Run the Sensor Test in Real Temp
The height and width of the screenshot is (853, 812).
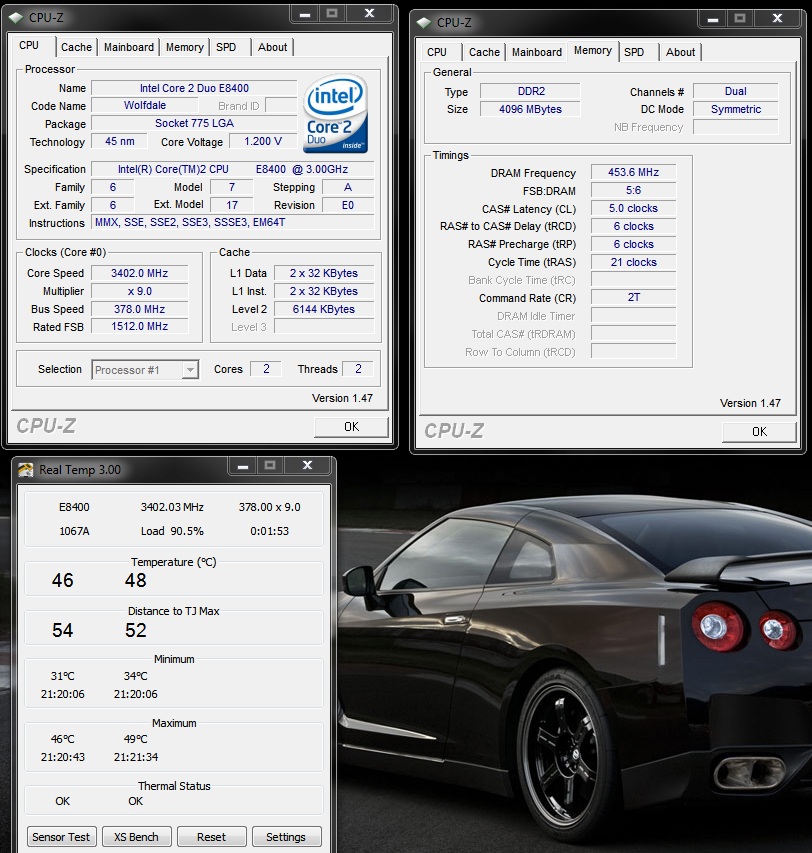61,837
